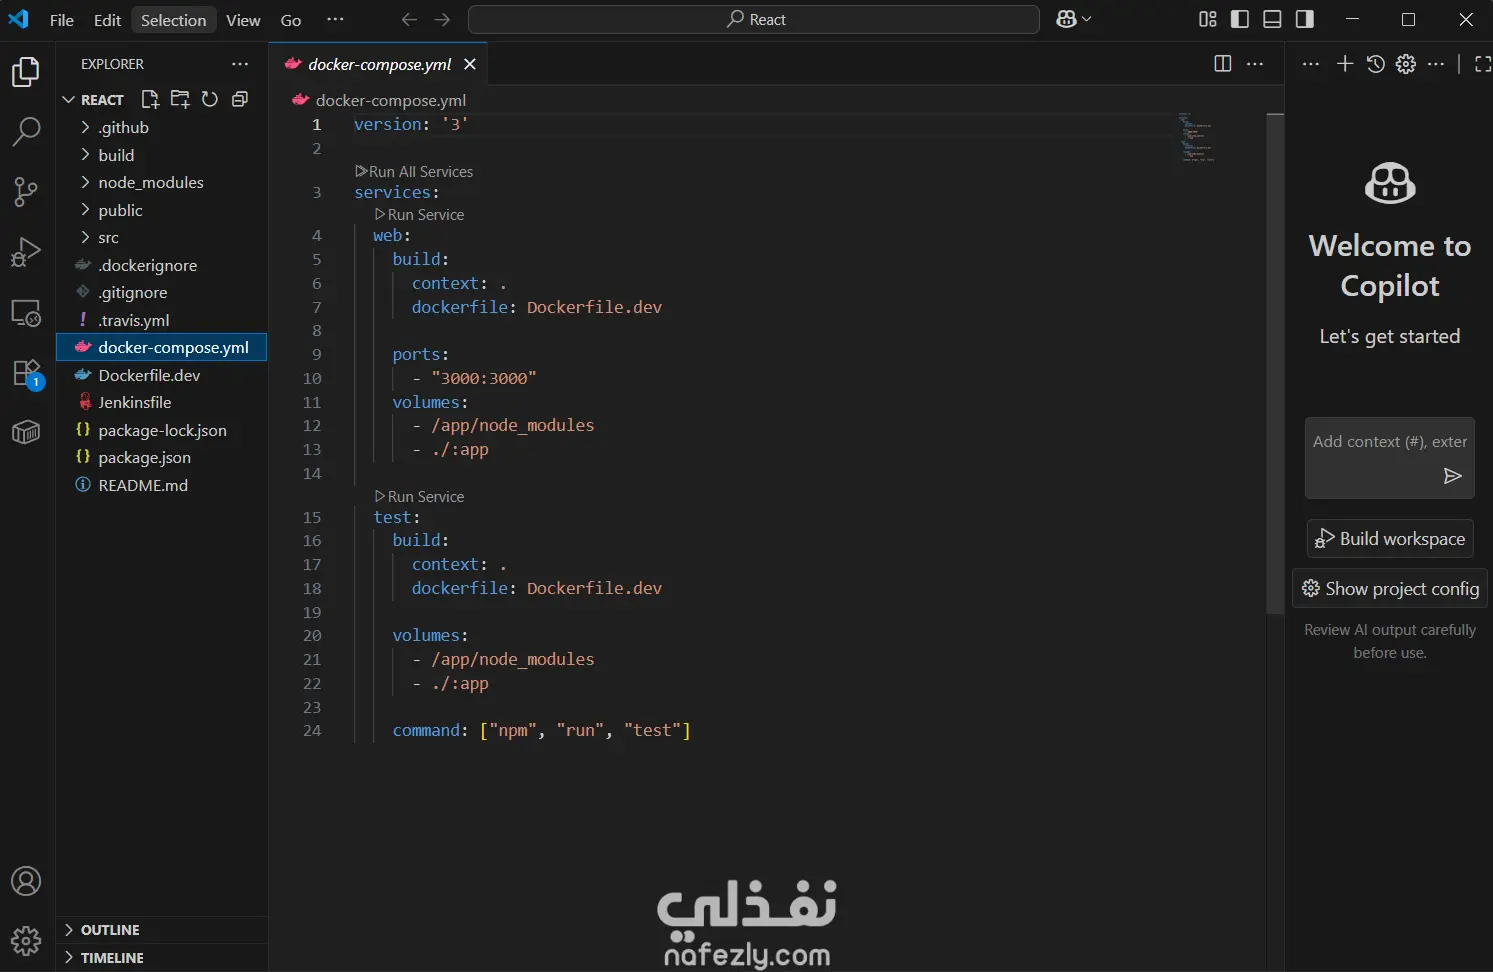Click Run All Services code lens

pos(414,172)
